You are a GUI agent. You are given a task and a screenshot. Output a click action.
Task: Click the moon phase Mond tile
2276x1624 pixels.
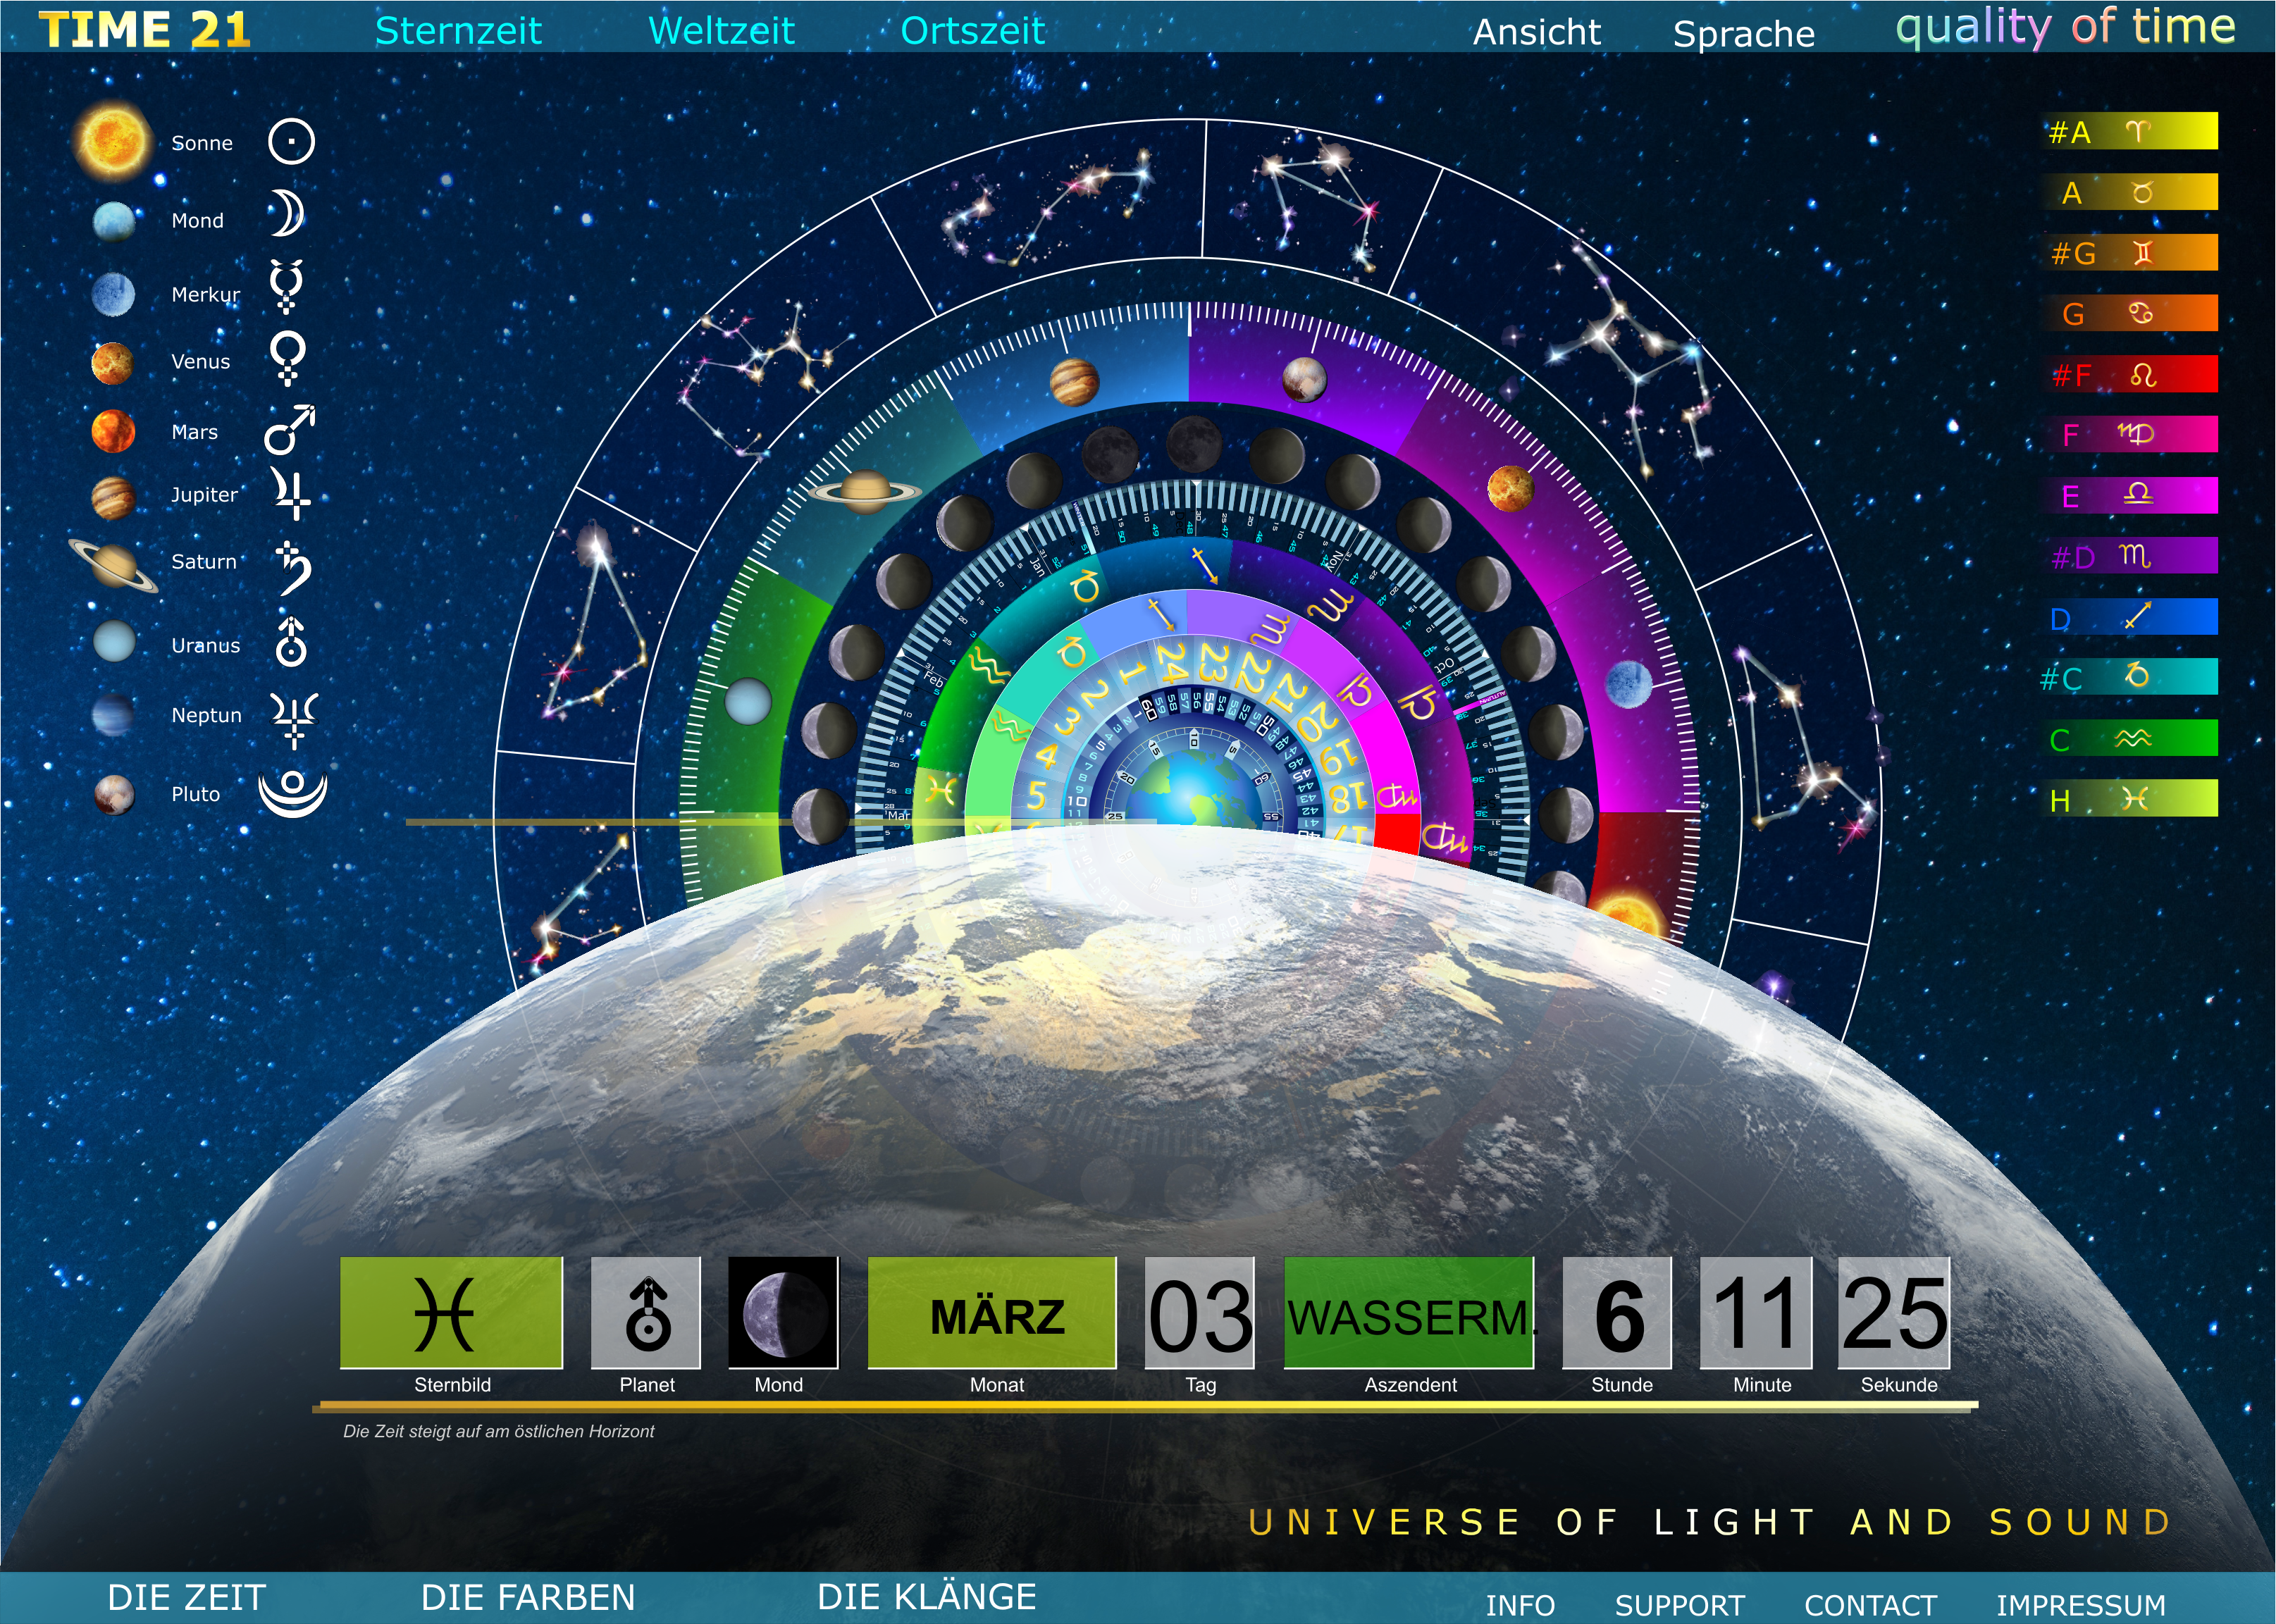coord(783,1312)
